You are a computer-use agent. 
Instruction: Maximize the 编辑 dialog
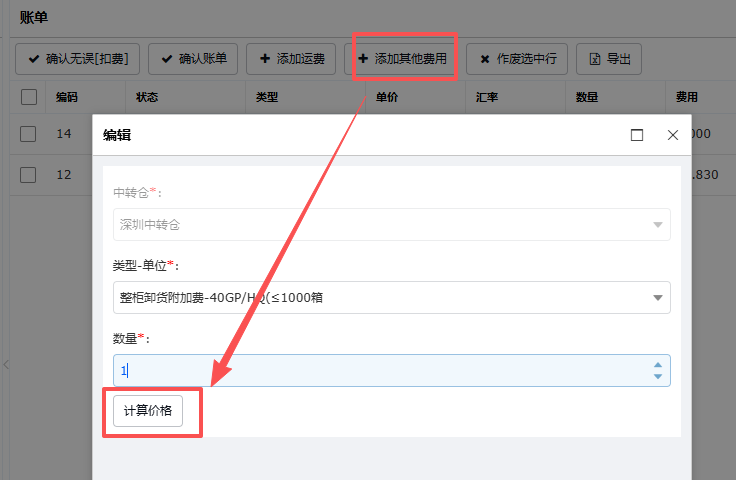click(x=637, y=135)
